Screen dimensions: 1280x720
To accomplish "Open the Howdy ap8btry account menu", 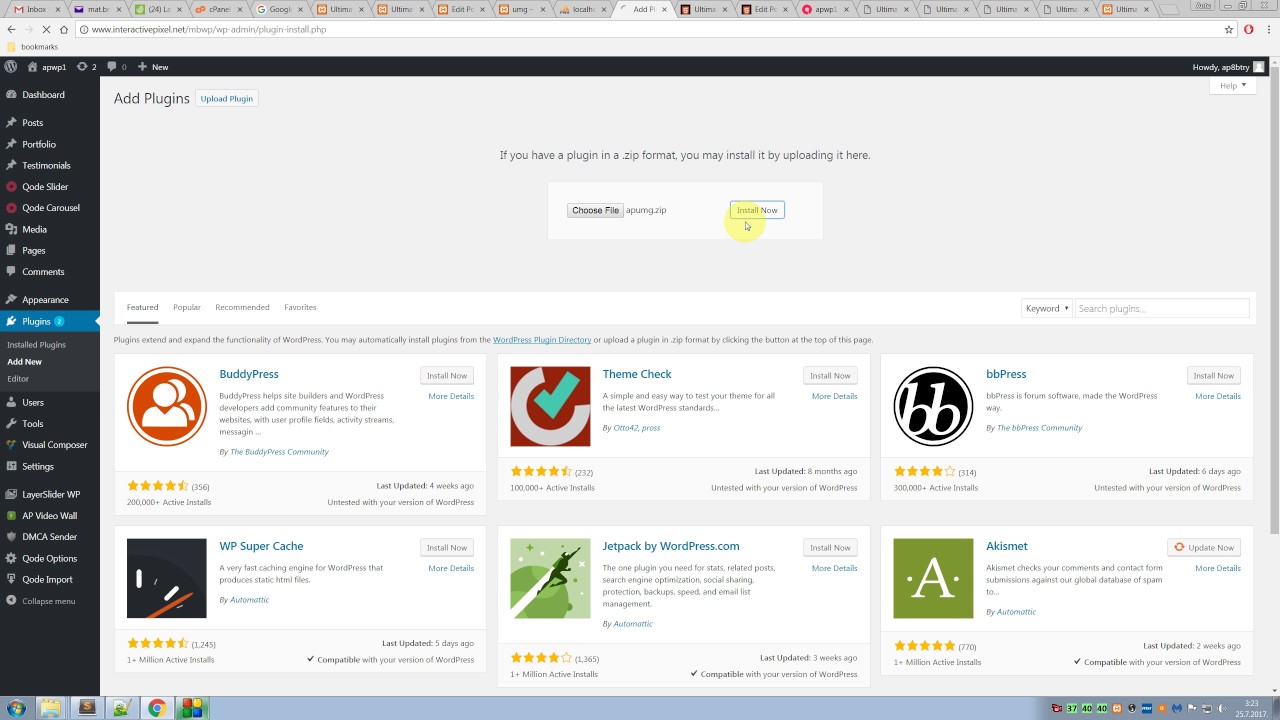I will tap(1228, 67).
